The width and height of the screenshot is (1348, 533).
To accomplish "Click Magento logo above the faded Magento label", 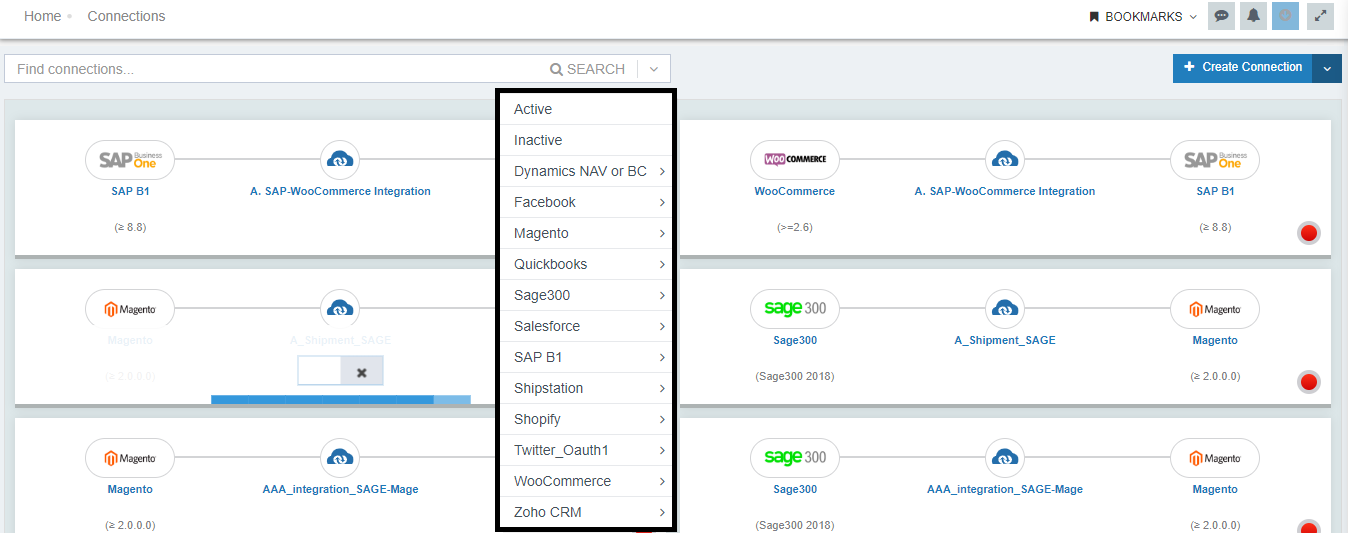I will point(130,308).
